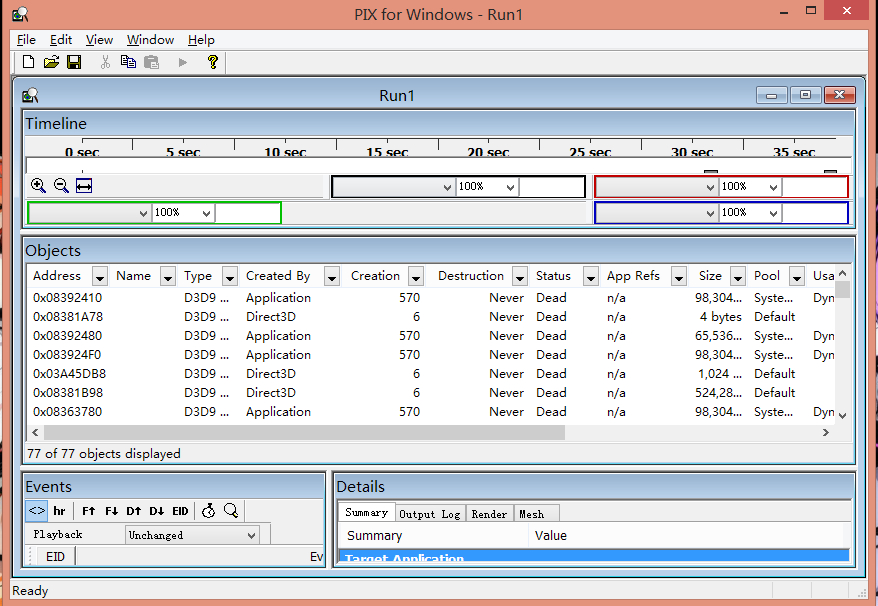This screenshot has width=878, height=606.
Task: Open the Address column filter dropdown
Action: coord(100,277)
